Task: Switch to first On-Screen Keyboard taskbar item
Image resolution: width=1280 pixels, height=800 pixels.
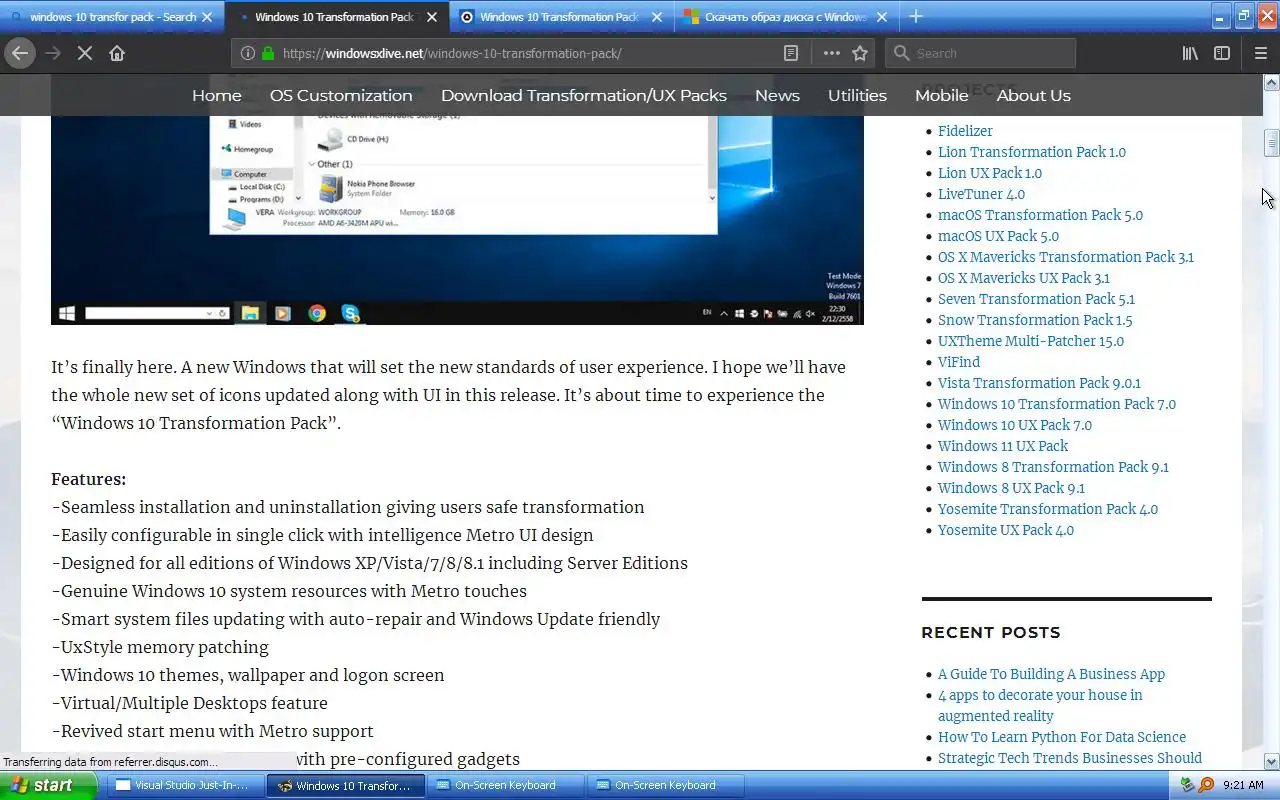Action: pyautogui.click(x=506, y=785)
